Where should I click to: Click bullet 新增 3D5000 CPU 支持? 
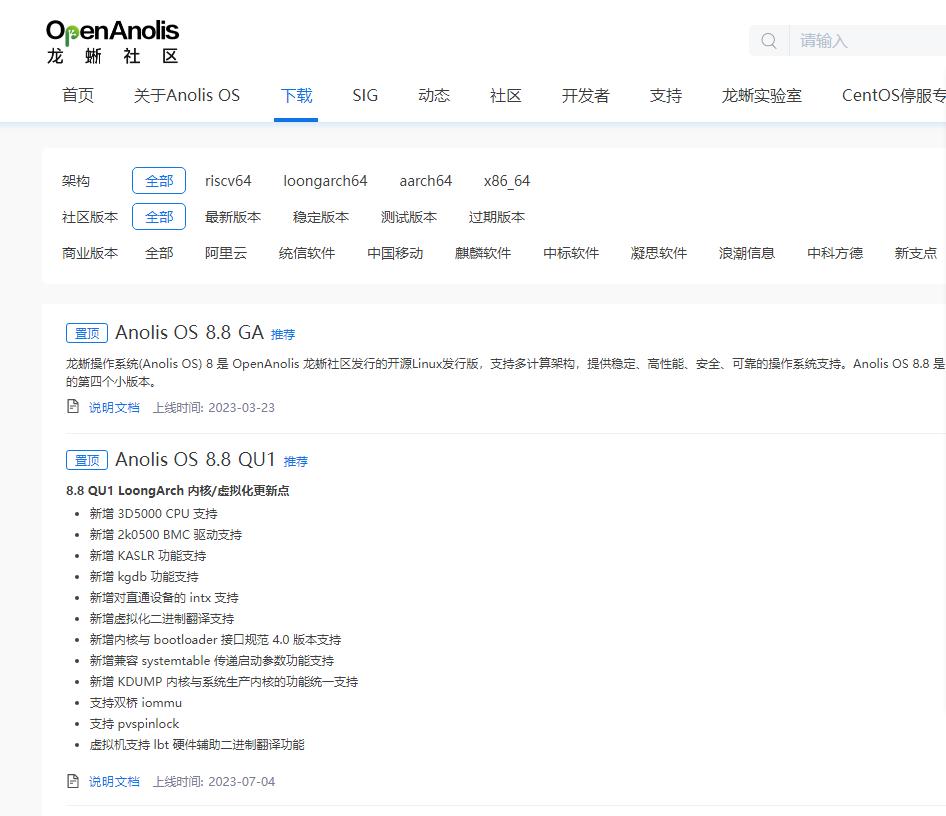click(x=153, y=514)
